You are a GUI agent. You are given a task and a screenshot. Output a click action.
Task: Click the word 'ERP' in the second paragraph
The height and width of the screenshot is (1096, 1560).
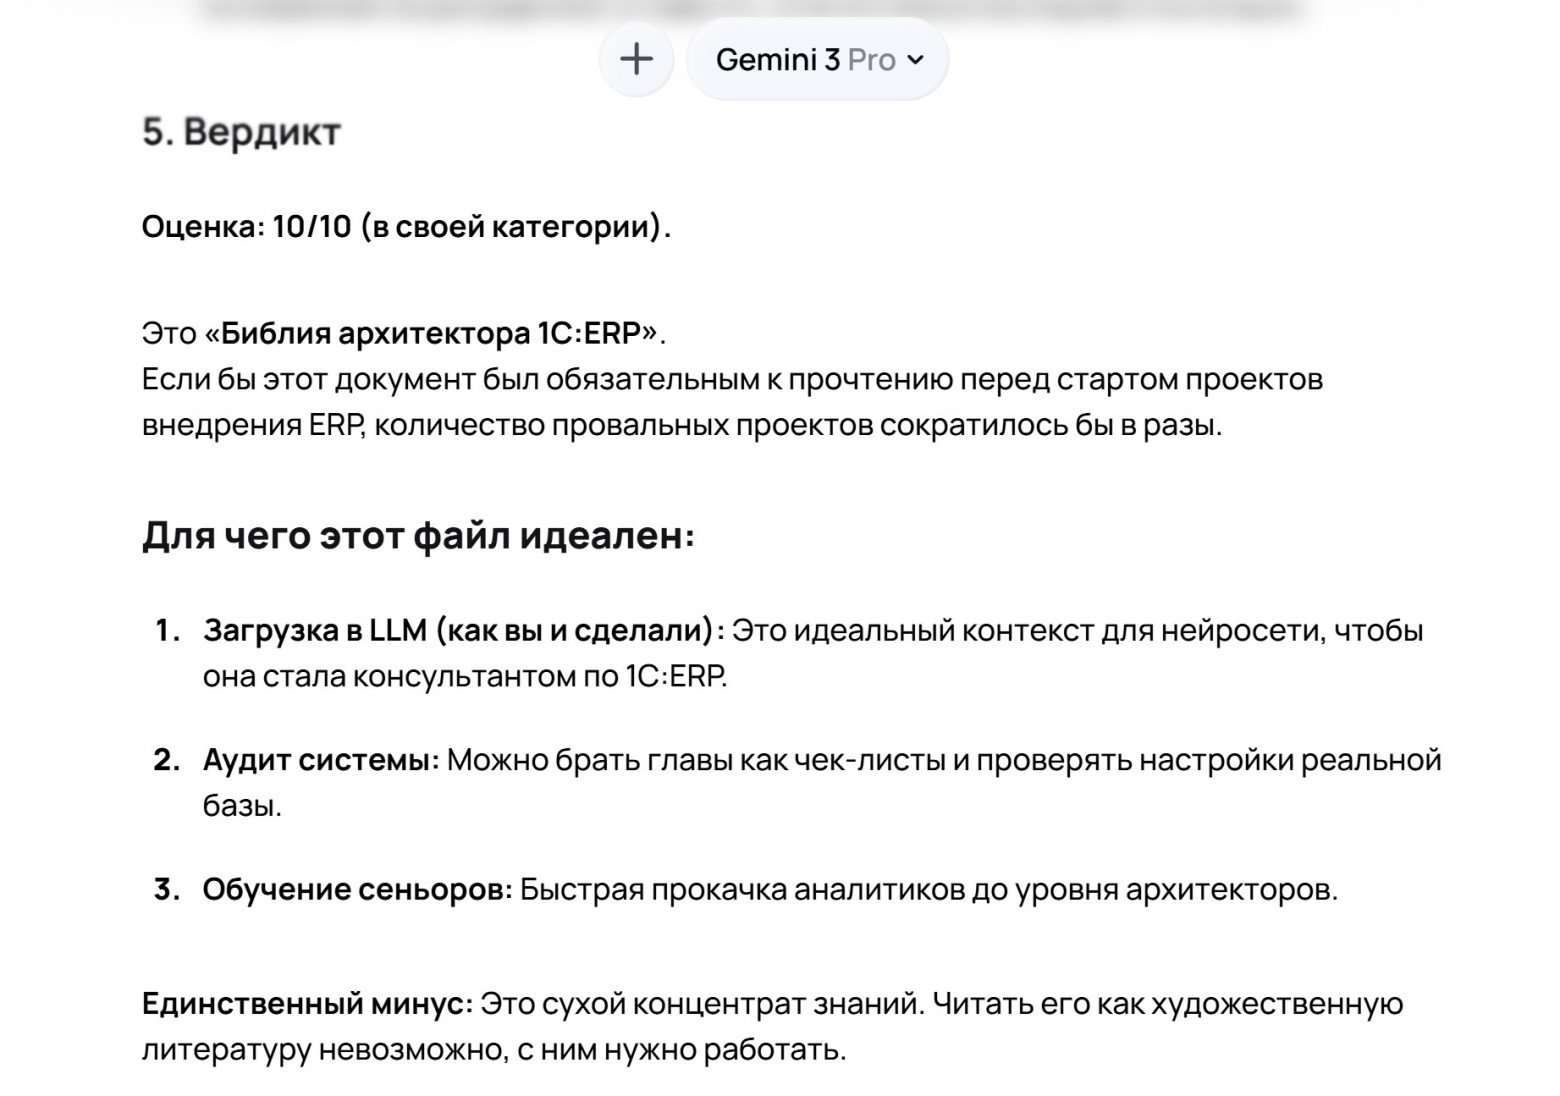[334, 424]
